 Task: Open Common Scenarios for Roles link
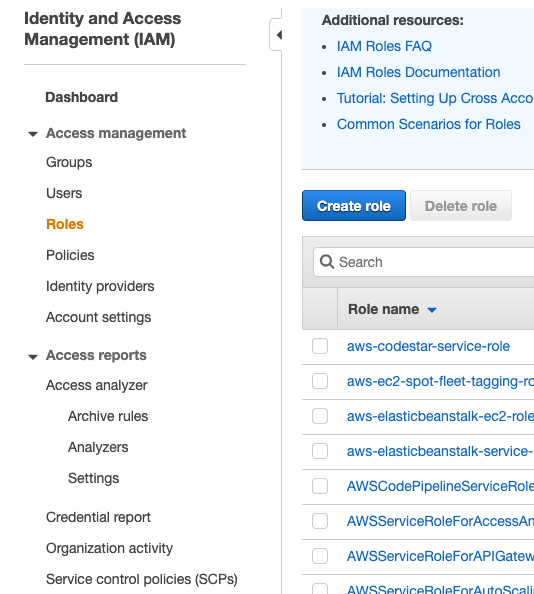pyautogui.click(x=429, y=124)
